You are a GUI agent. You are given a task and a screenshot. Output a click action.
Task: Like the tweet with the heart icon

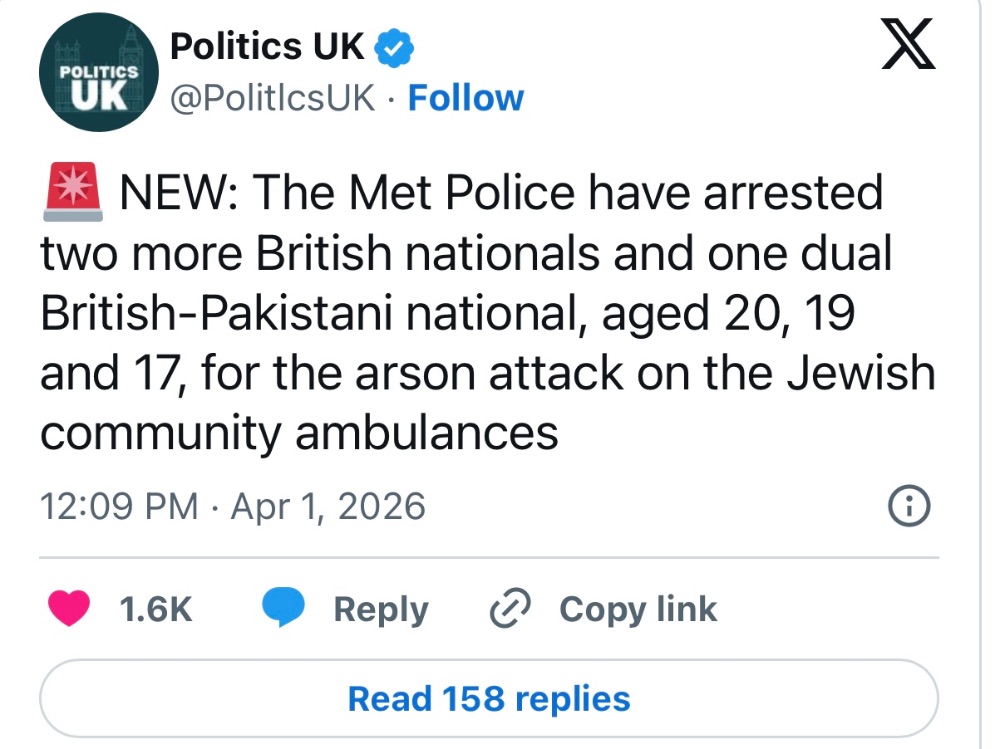[69, 608]
